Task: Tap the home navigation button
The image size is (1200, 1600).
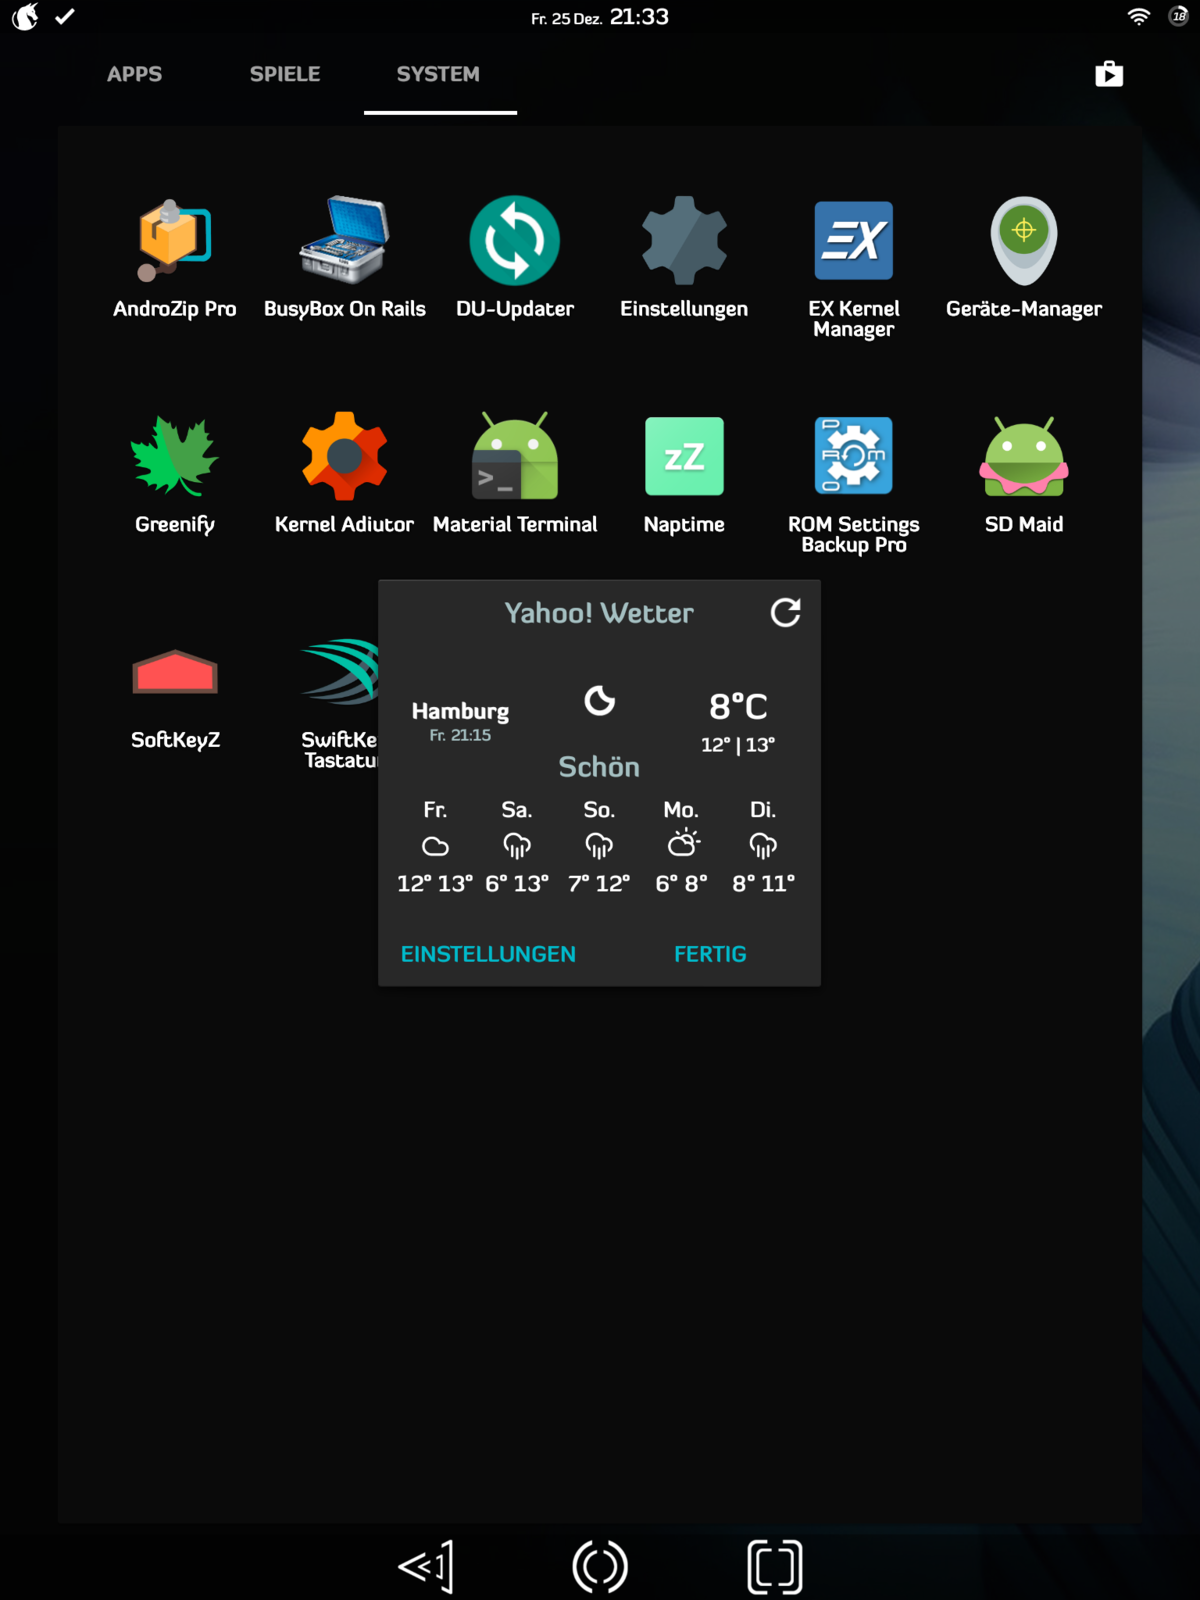Action: click(600, 1566)
